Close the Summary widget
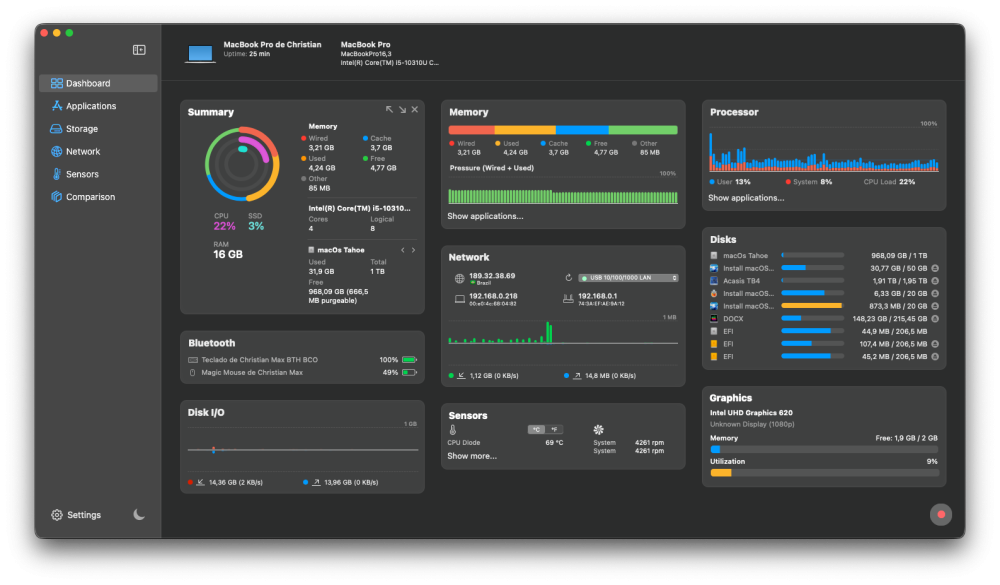 click(x=415, y=110)
